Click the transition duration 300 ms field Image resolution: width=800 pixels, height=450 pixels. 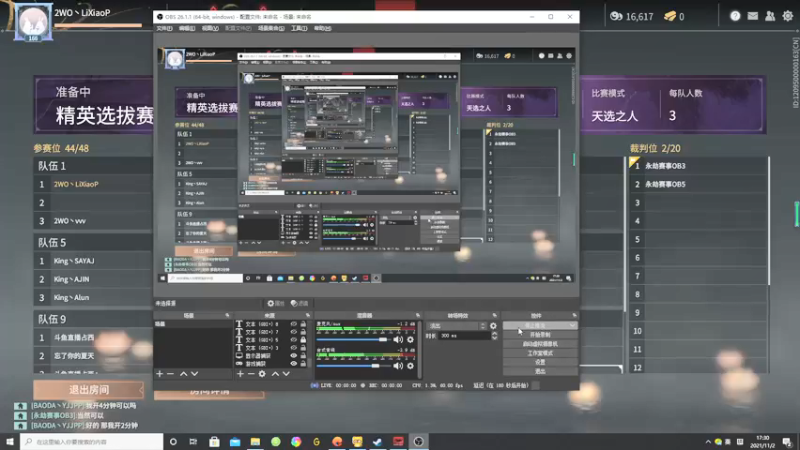[464, 336]
